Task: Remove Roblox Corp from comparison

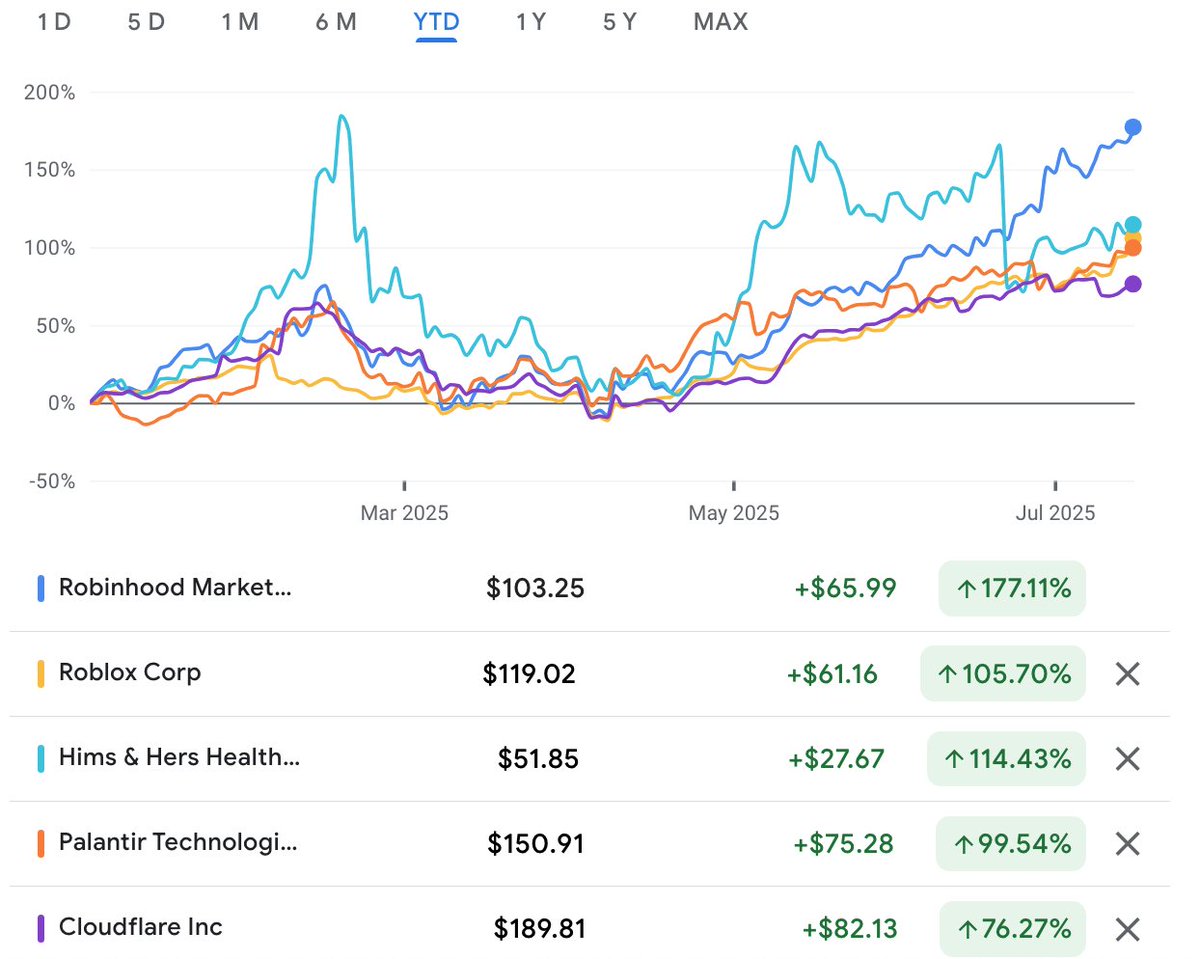Action: point(1127,674)
